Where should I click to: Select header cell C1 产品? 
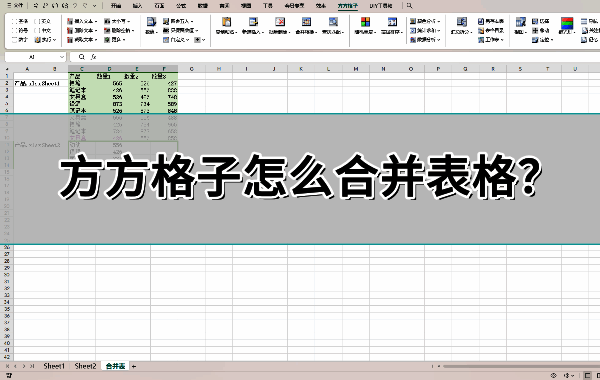pos(82,76)
